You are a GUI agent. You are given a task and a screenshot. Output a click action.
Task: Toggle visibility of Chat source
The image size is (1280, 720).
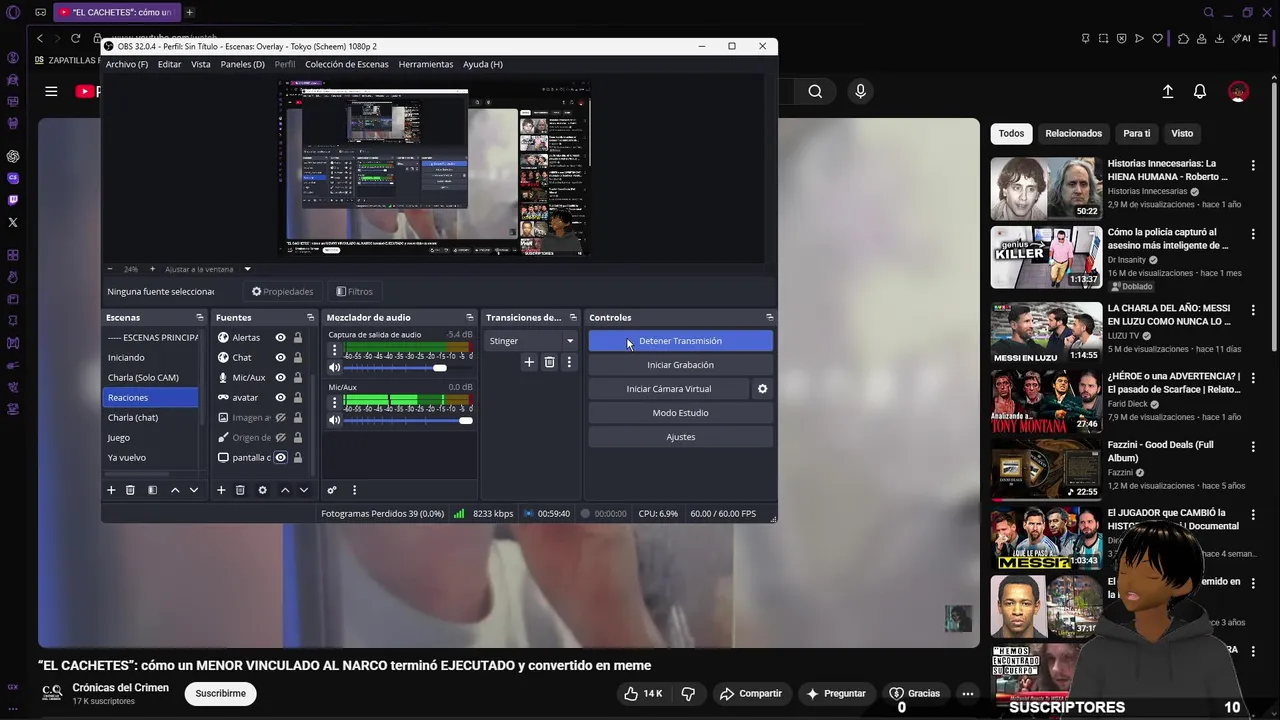[x=281, y=357]
